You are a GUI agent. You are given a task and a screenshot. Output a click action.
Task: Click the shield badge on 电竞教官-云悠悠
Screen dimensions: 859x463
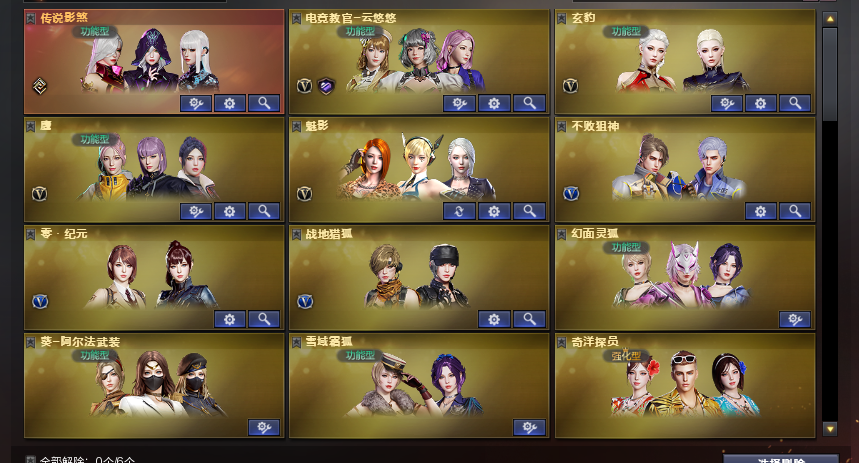tap(326, 85)
